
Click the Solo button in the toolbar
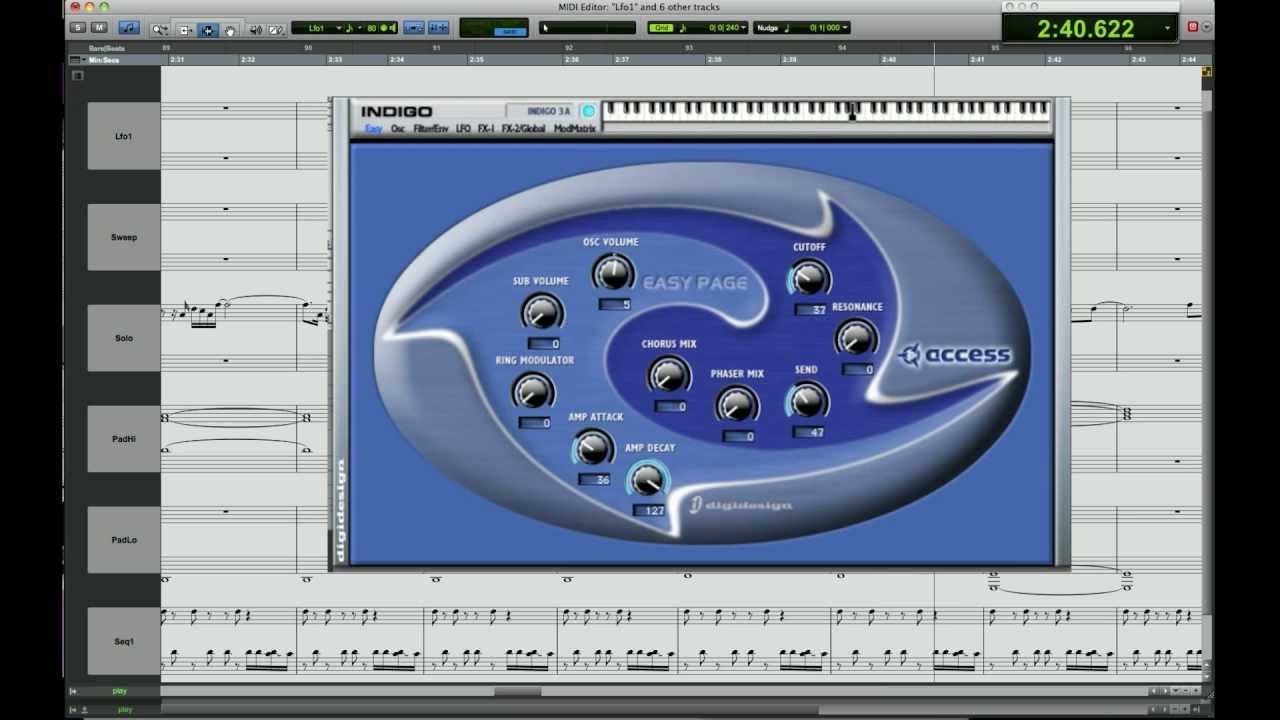[x=78, y=27]
